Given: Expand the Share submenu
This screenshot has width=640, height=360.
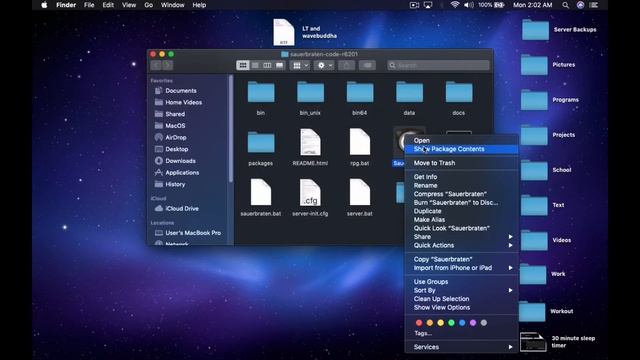Looking at the screenshot, I should point(461,237).
